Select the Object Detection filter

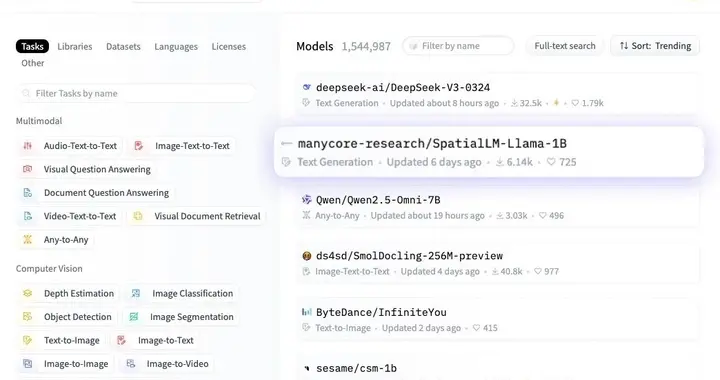pos(67,317)
